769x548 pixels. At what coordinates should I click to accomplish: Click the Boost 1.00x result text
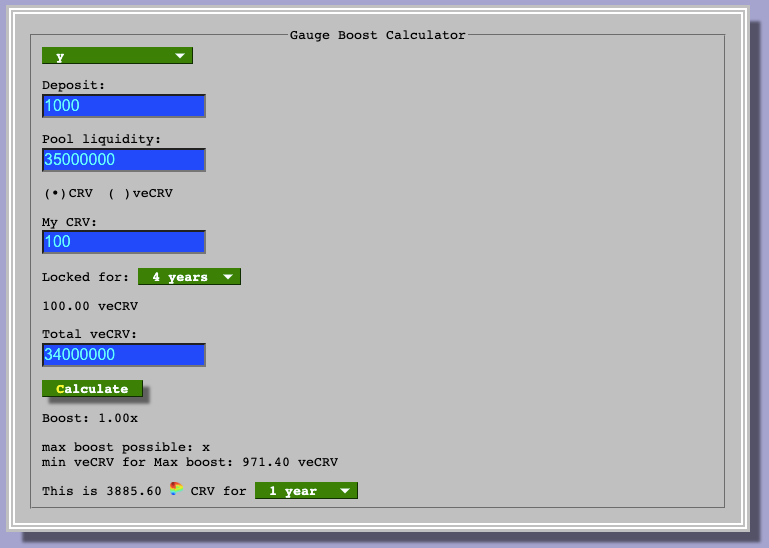click(x=90, y=418)
